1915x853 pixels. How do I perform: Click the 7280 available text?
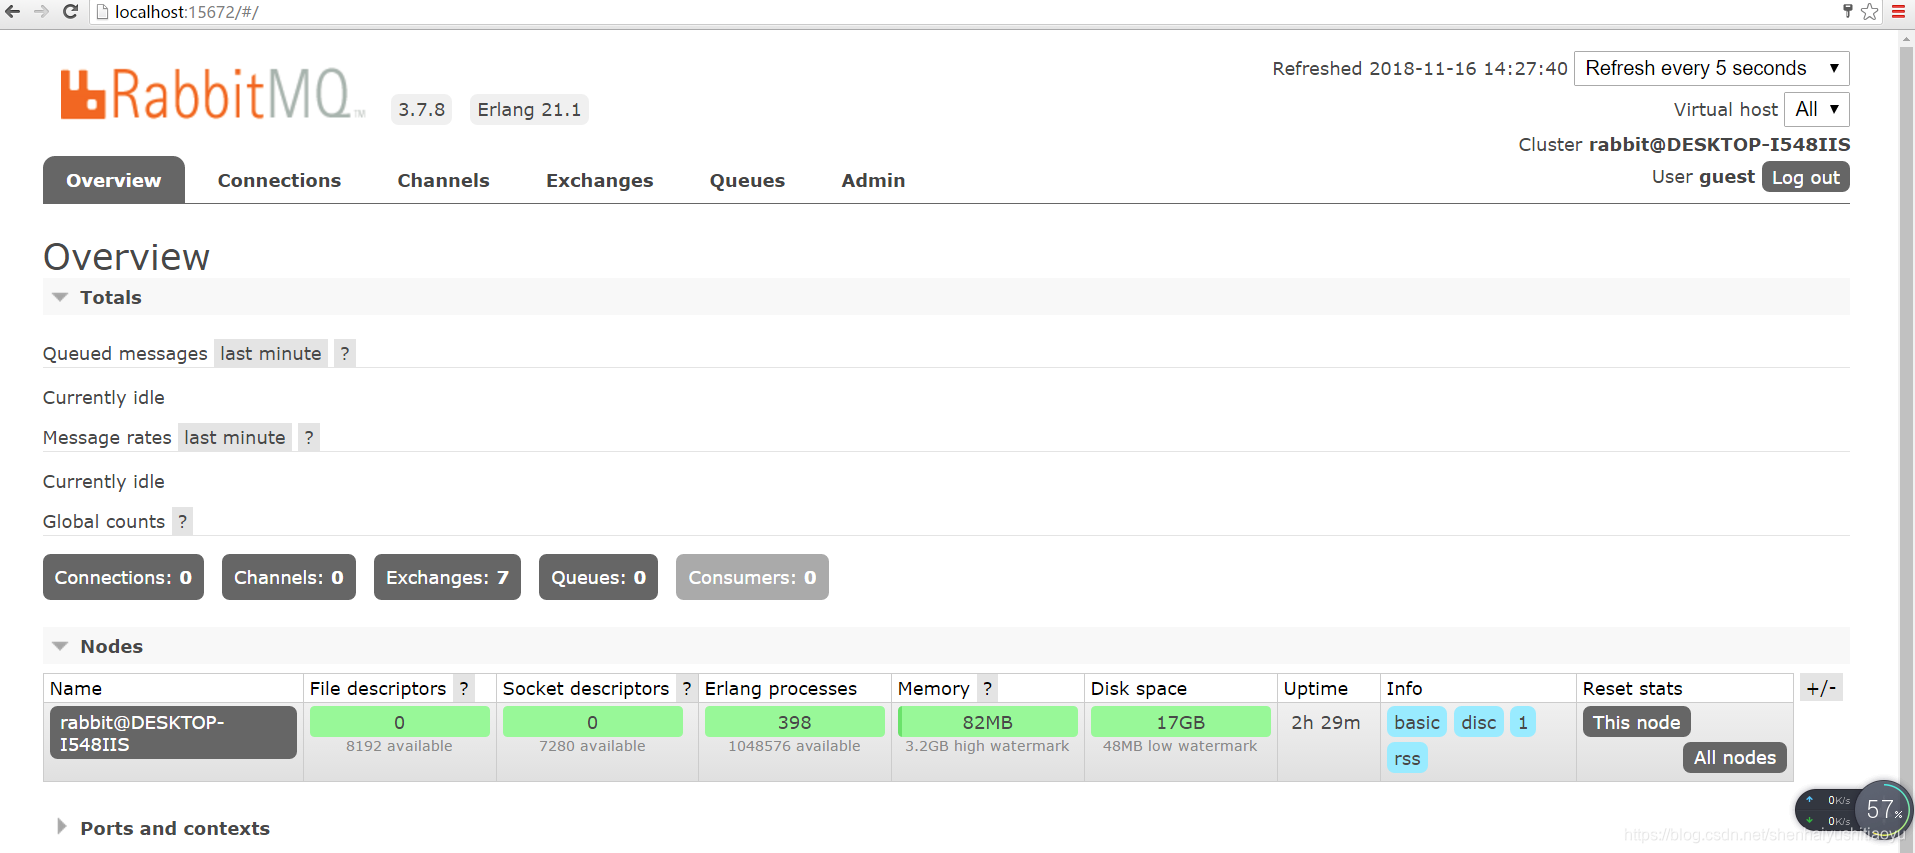592,746
